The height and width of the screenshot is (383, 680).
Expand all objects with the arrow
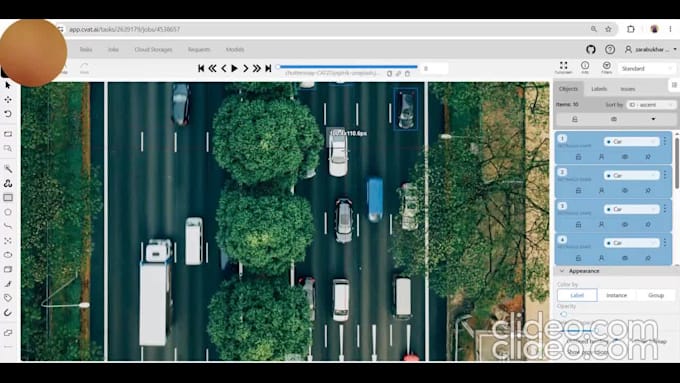[653, 119]
